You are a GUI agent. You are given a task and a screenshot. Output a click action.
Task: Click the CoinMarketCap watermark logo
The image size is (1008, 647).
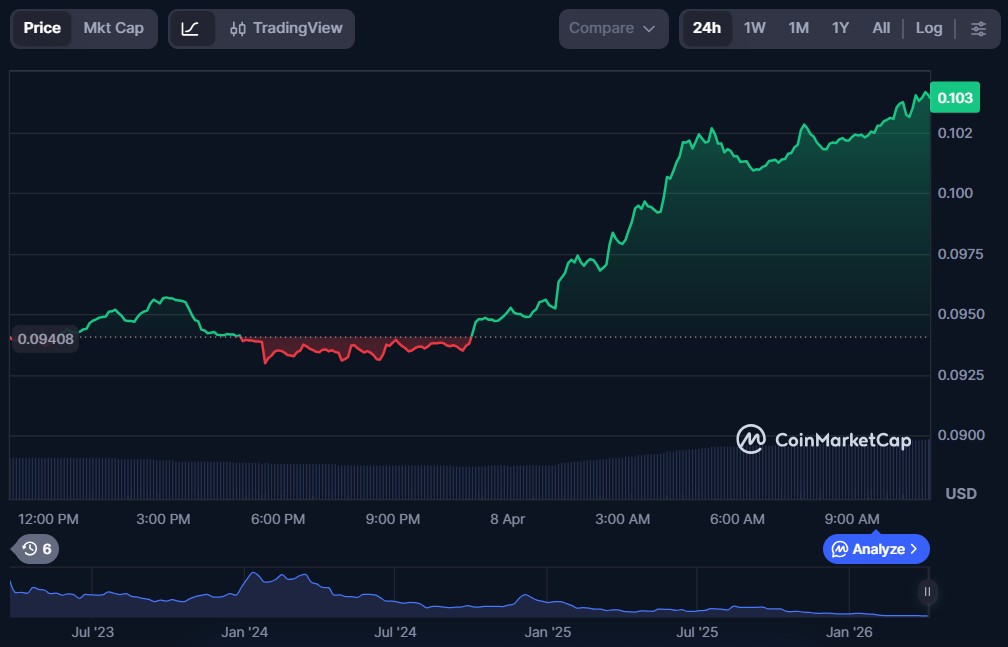[823, 439]
